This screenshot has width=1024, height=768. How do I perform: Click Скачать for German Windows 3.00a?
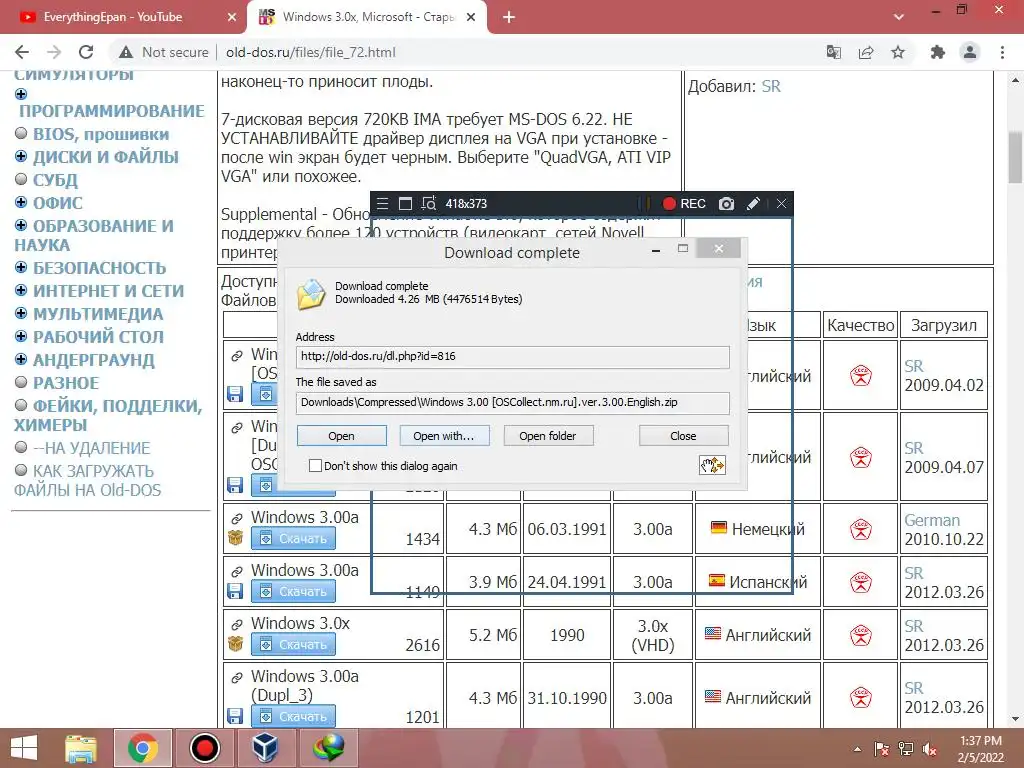(293, 539)
